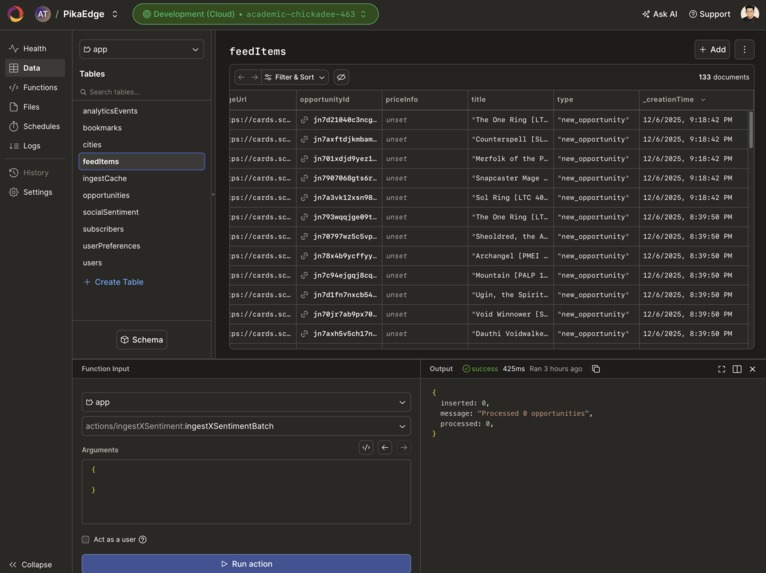Open link icon for jn7d21040c3ncg opportunity
Screen dimensions: 766x573
(304, 120)
